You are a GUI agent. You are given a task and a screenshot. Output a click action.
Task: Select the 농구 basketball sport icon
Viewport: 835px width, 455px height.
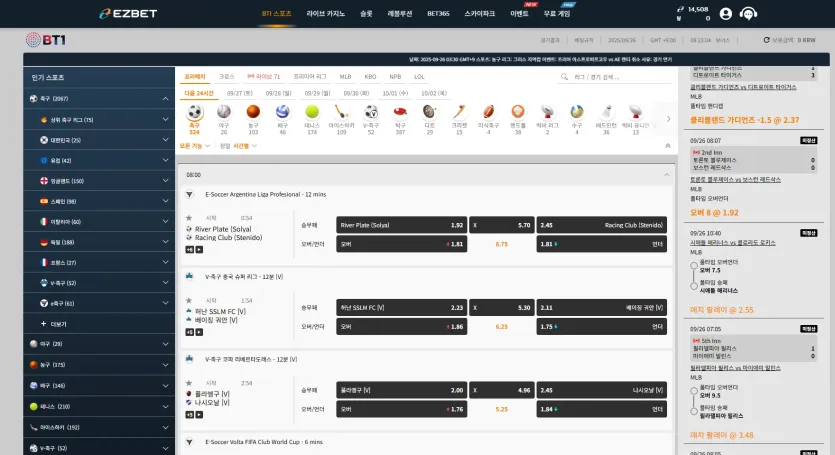(253, 111)
